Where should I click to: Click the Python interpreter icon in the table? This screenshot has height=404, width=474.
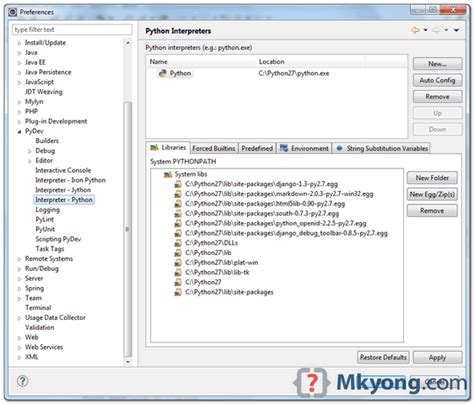[162, 73]
